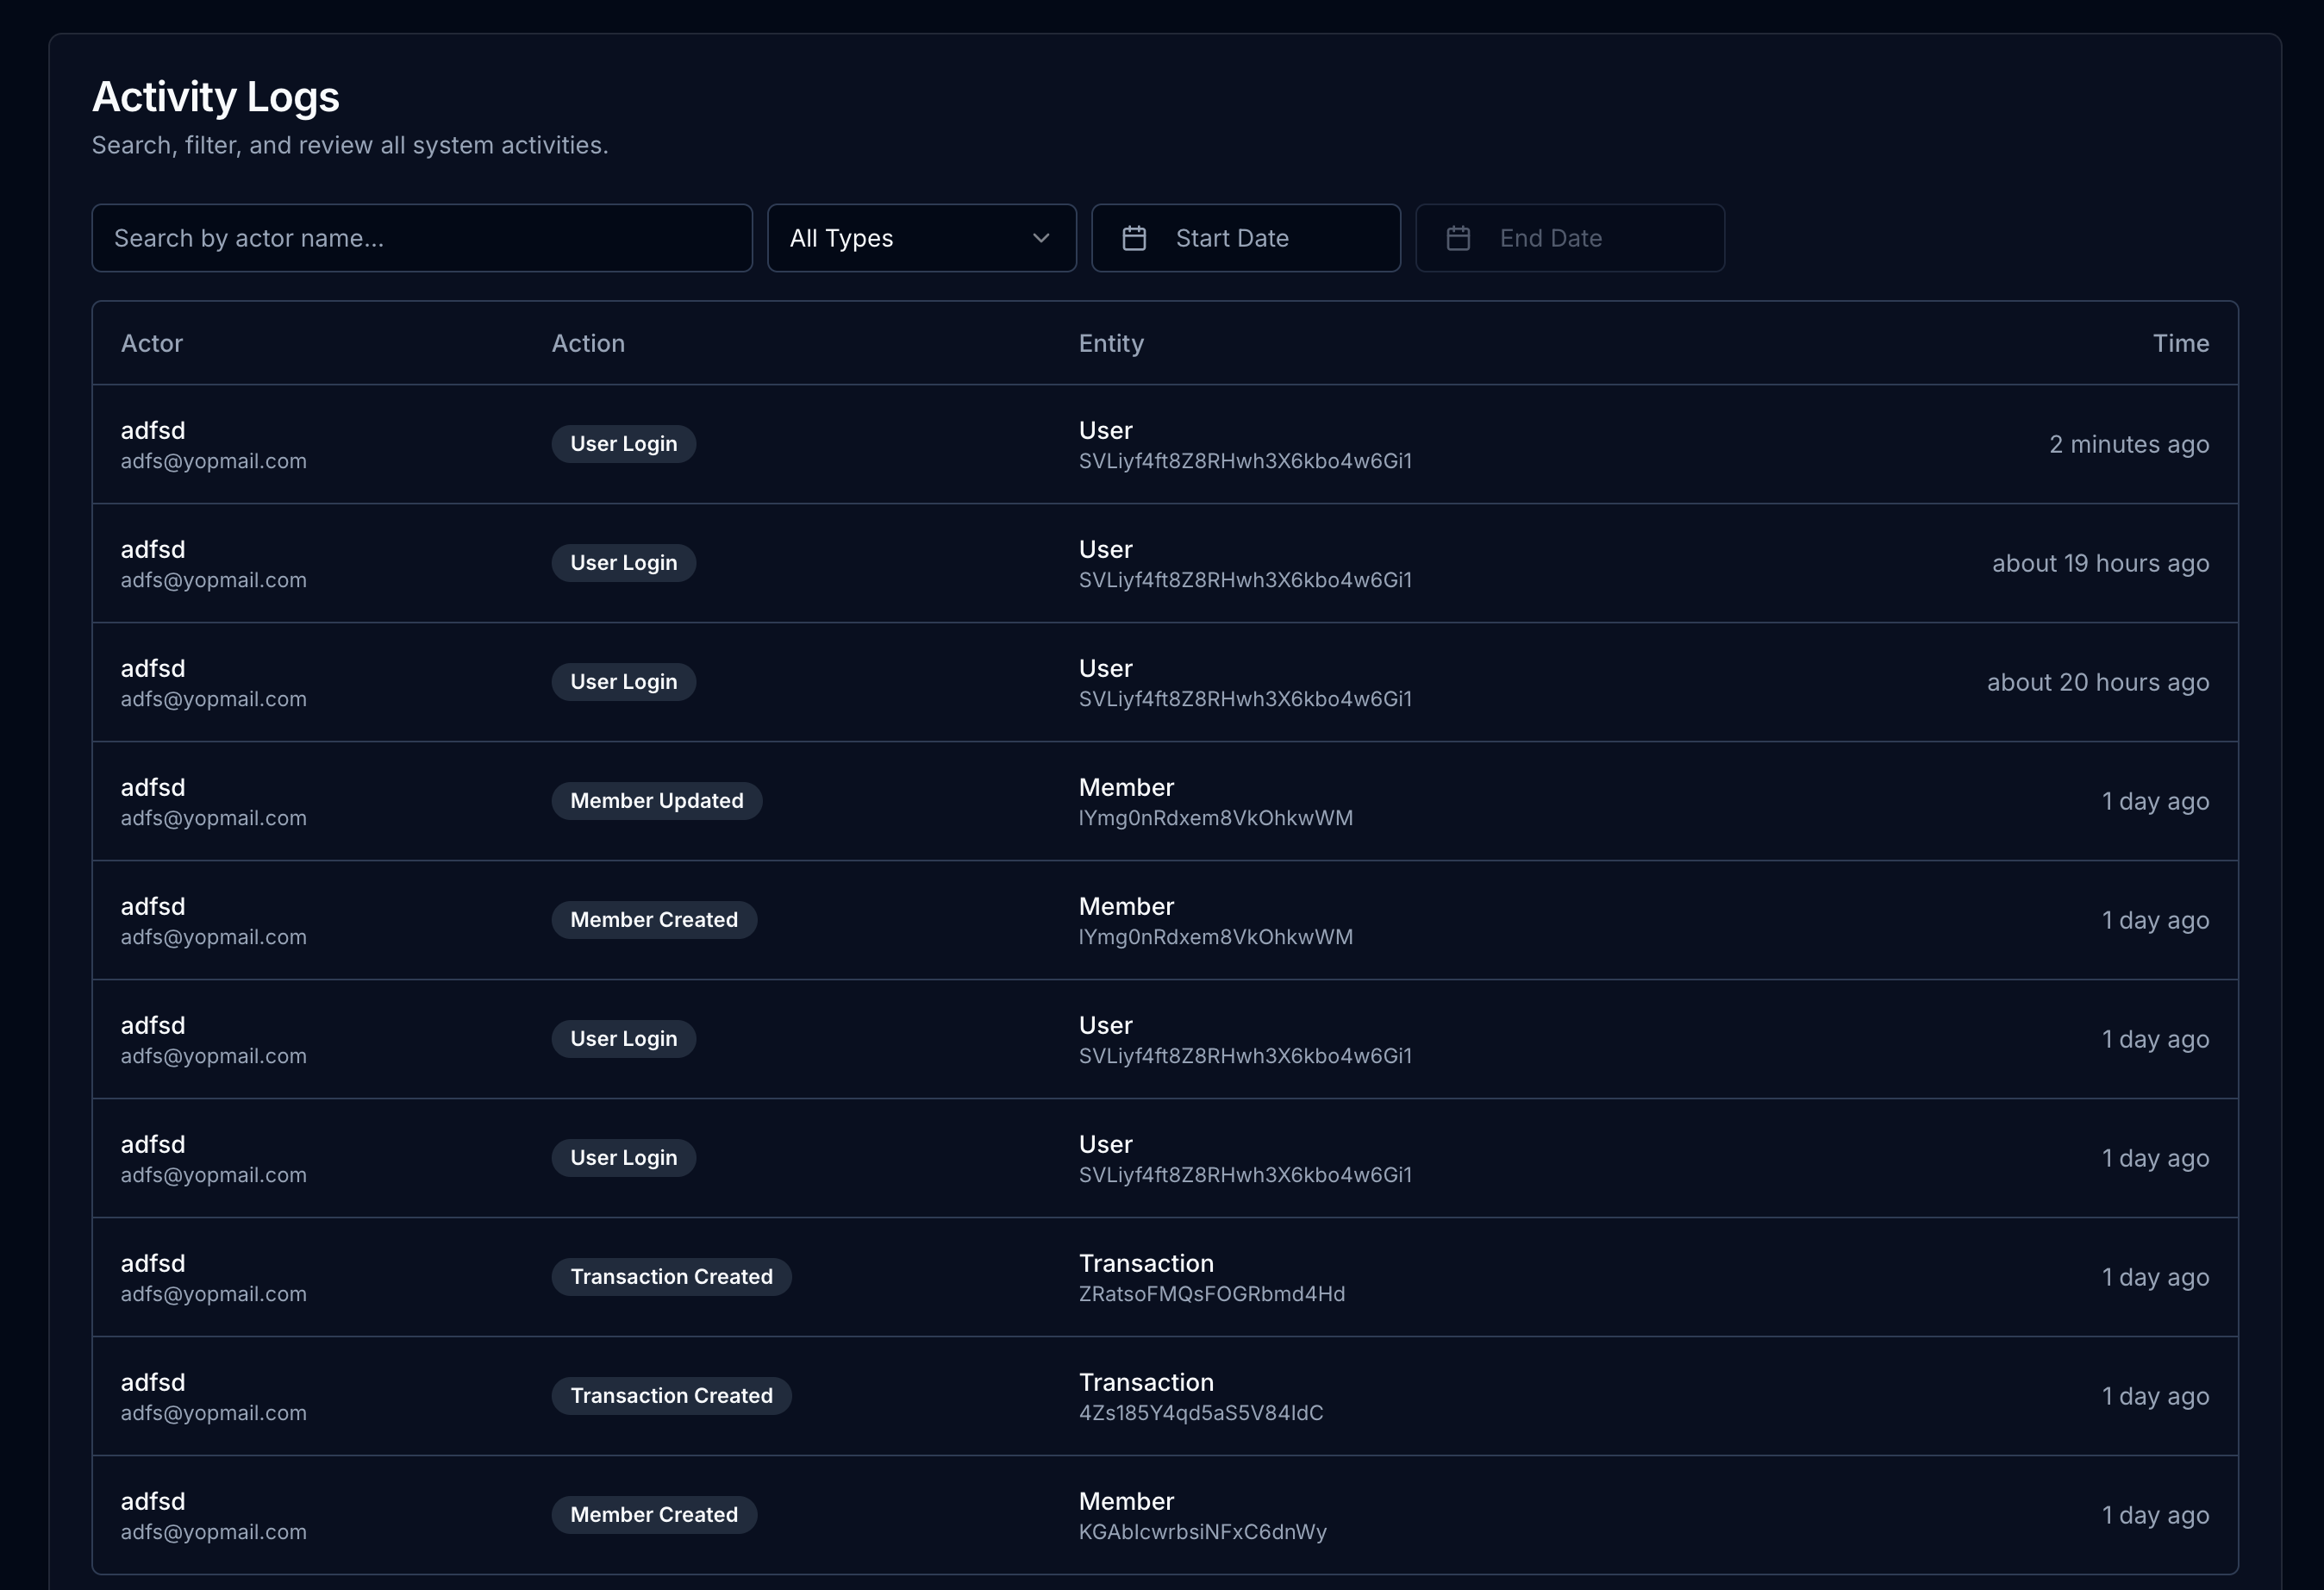Image resolution: width=2324 pixels, height=1590 pixels.
Task: Click the calendar icon beside Start Date
Action: [x=1135, y=238]
